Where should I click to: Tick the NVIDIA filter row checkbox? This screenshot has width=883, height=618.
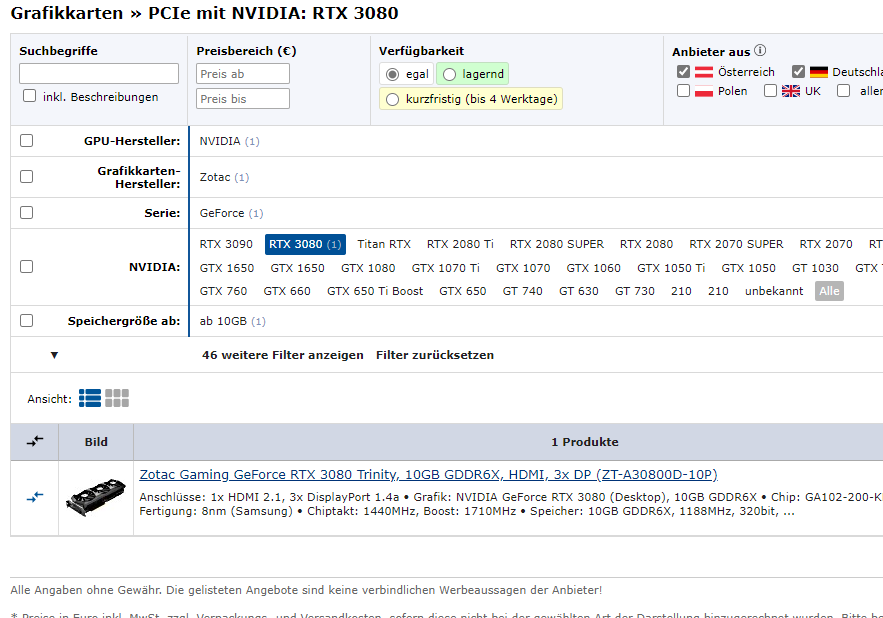tap(26, 266)
